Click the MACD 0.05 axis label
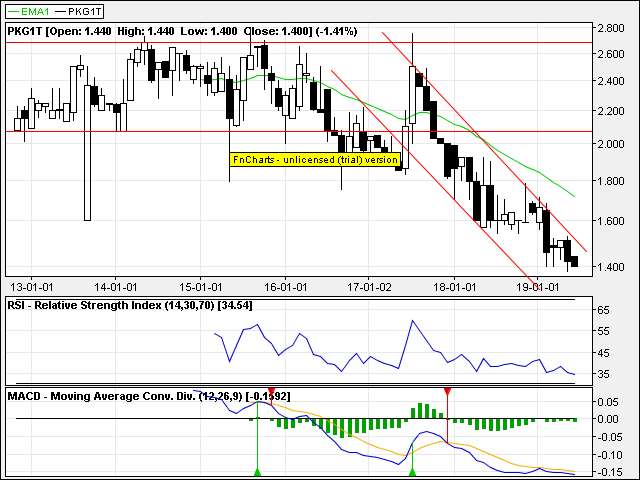Image resolution: width=640 pixels, height=480 pixels. (x=608, y=402)
